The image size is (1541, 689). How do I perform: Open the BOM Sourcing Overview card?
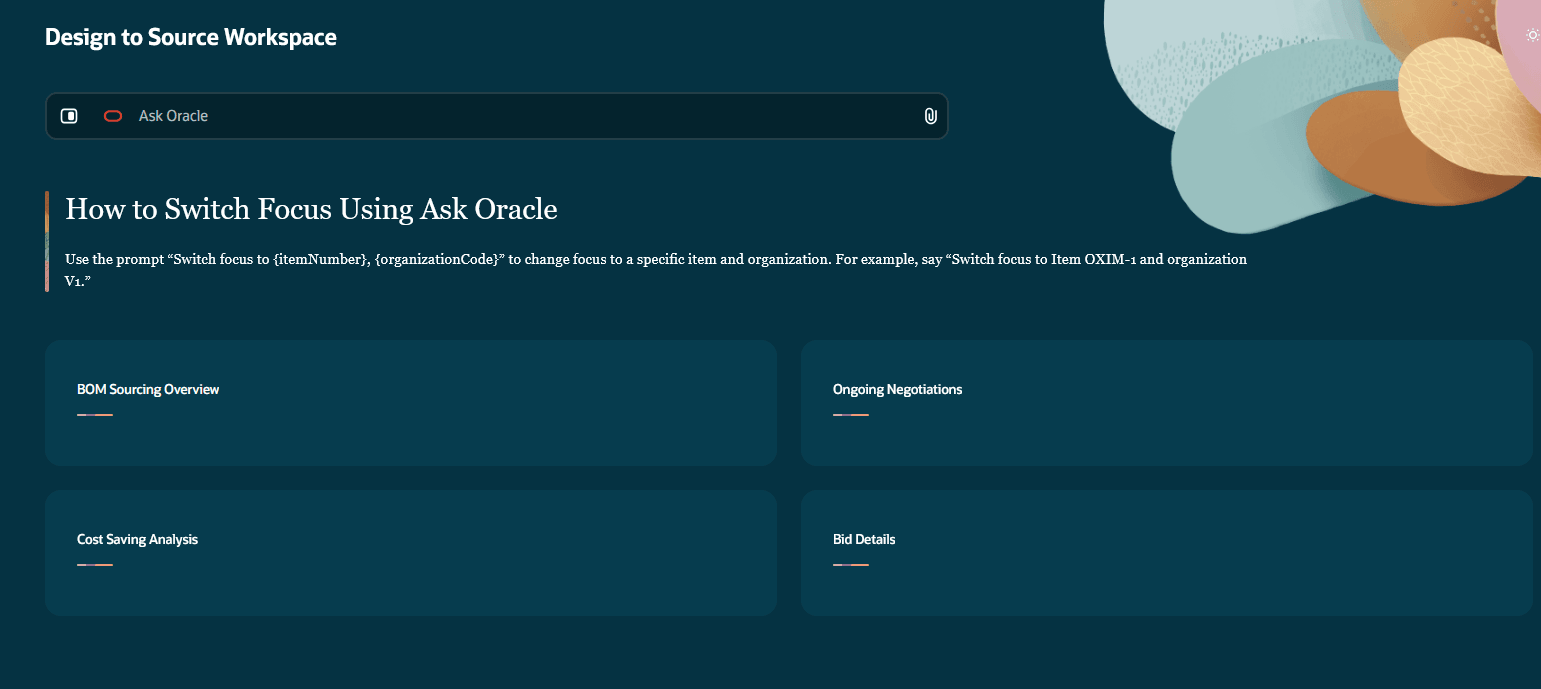tap(411, 403)
